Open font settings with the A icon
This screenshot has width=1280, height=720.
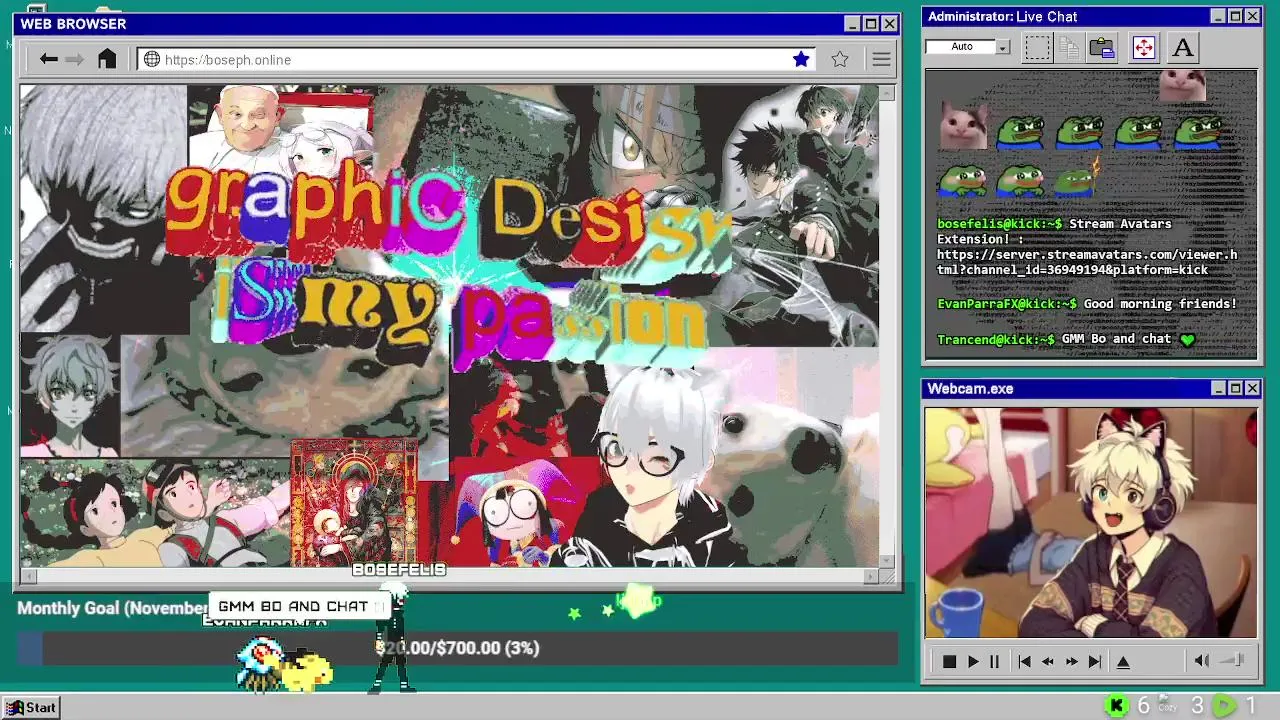click(x=1183, y=47)
